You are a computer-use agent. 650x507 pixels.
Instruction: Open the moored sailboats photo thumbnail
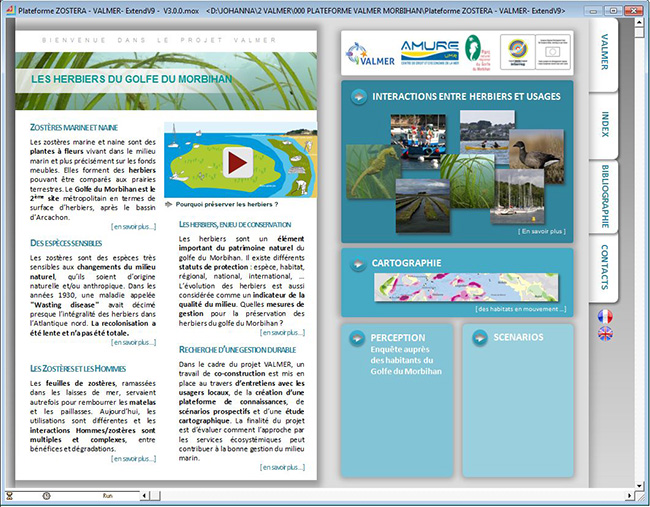pyautogui.click(x=517, y=196)
